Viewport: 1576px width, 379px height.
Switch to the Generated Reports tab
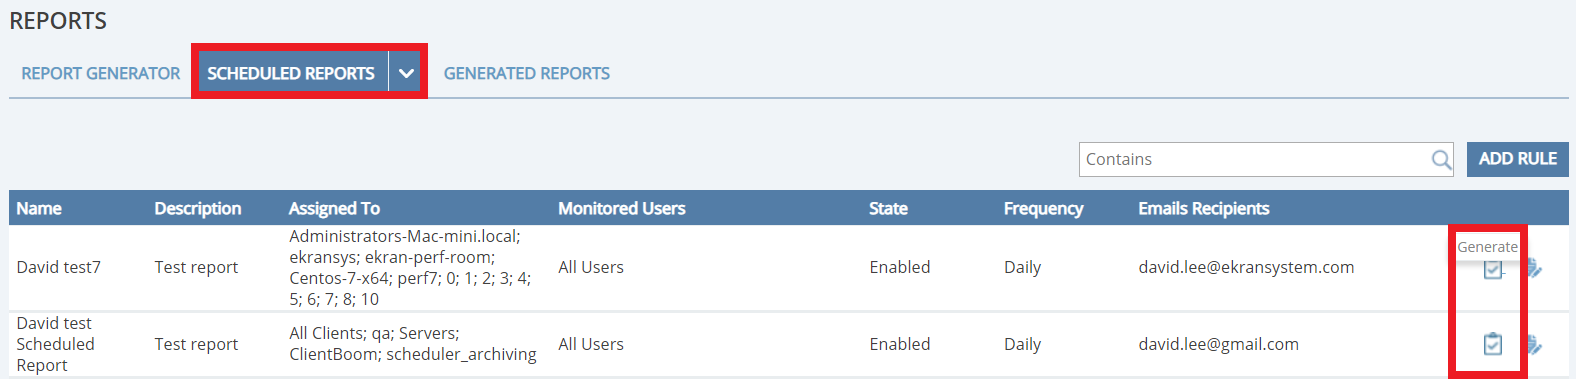tap(527, 74)
